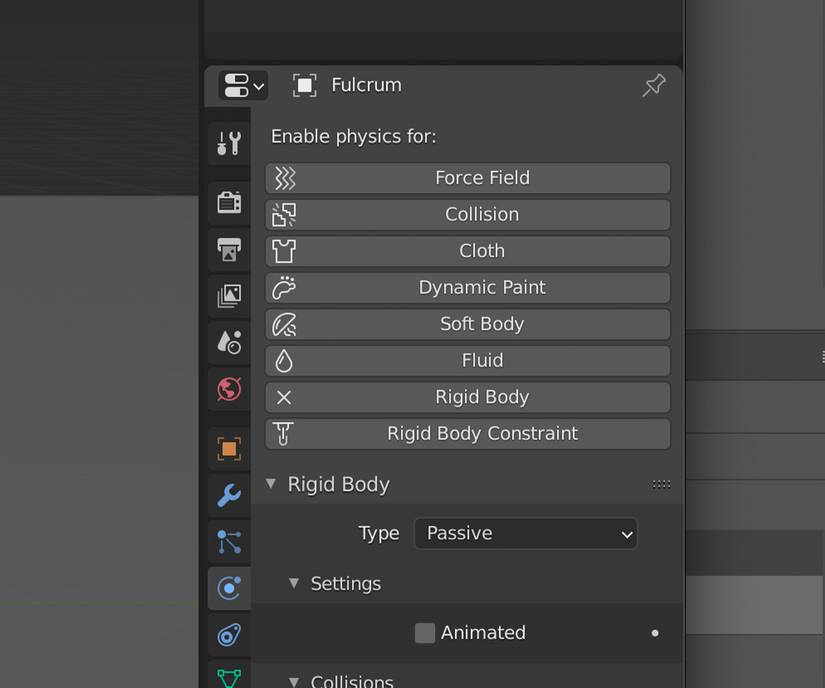This screenshot has width=825, height=688.
Task: Open the Scene properties tab
Action: (x=229, y=342)
